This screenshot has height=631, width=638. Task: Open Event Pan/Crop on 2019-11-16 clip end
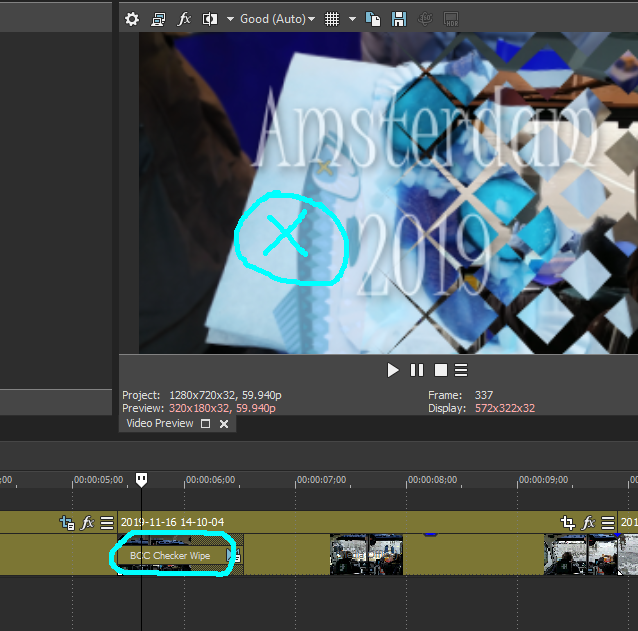[x=568, y=522]
